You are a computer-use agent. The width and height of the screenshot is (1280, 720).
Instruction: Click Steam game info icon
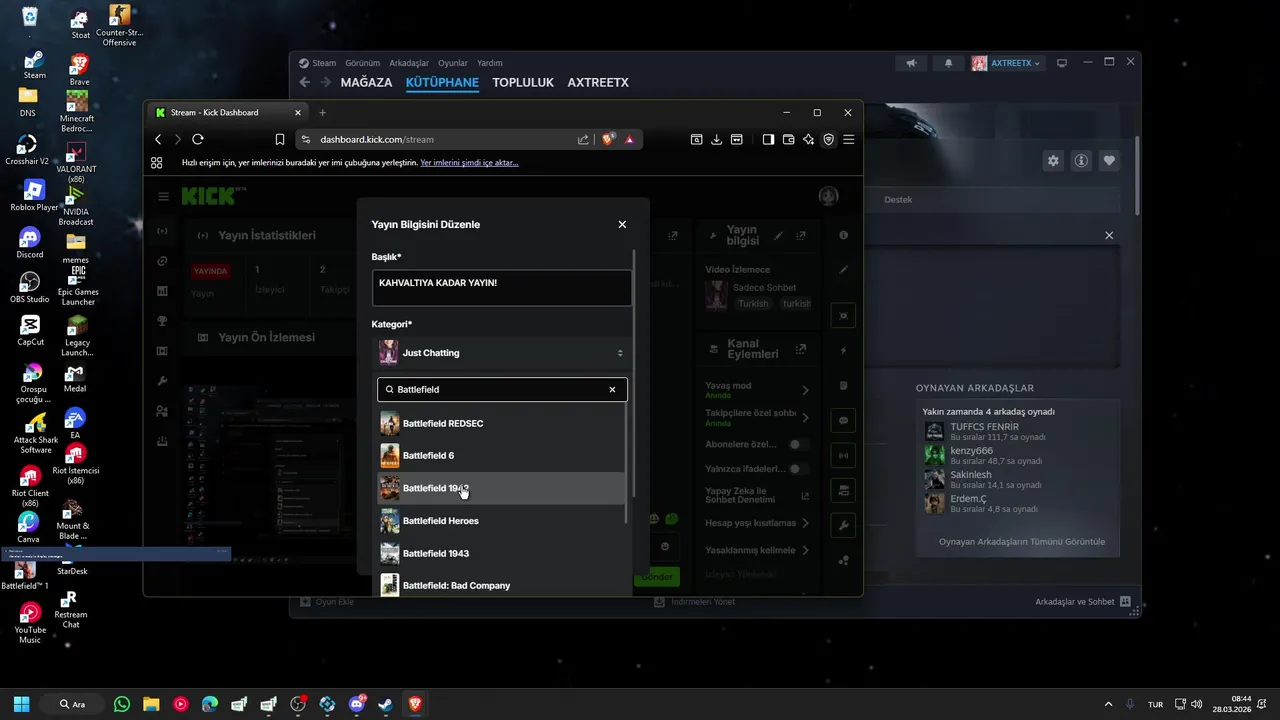point(1081,160)
